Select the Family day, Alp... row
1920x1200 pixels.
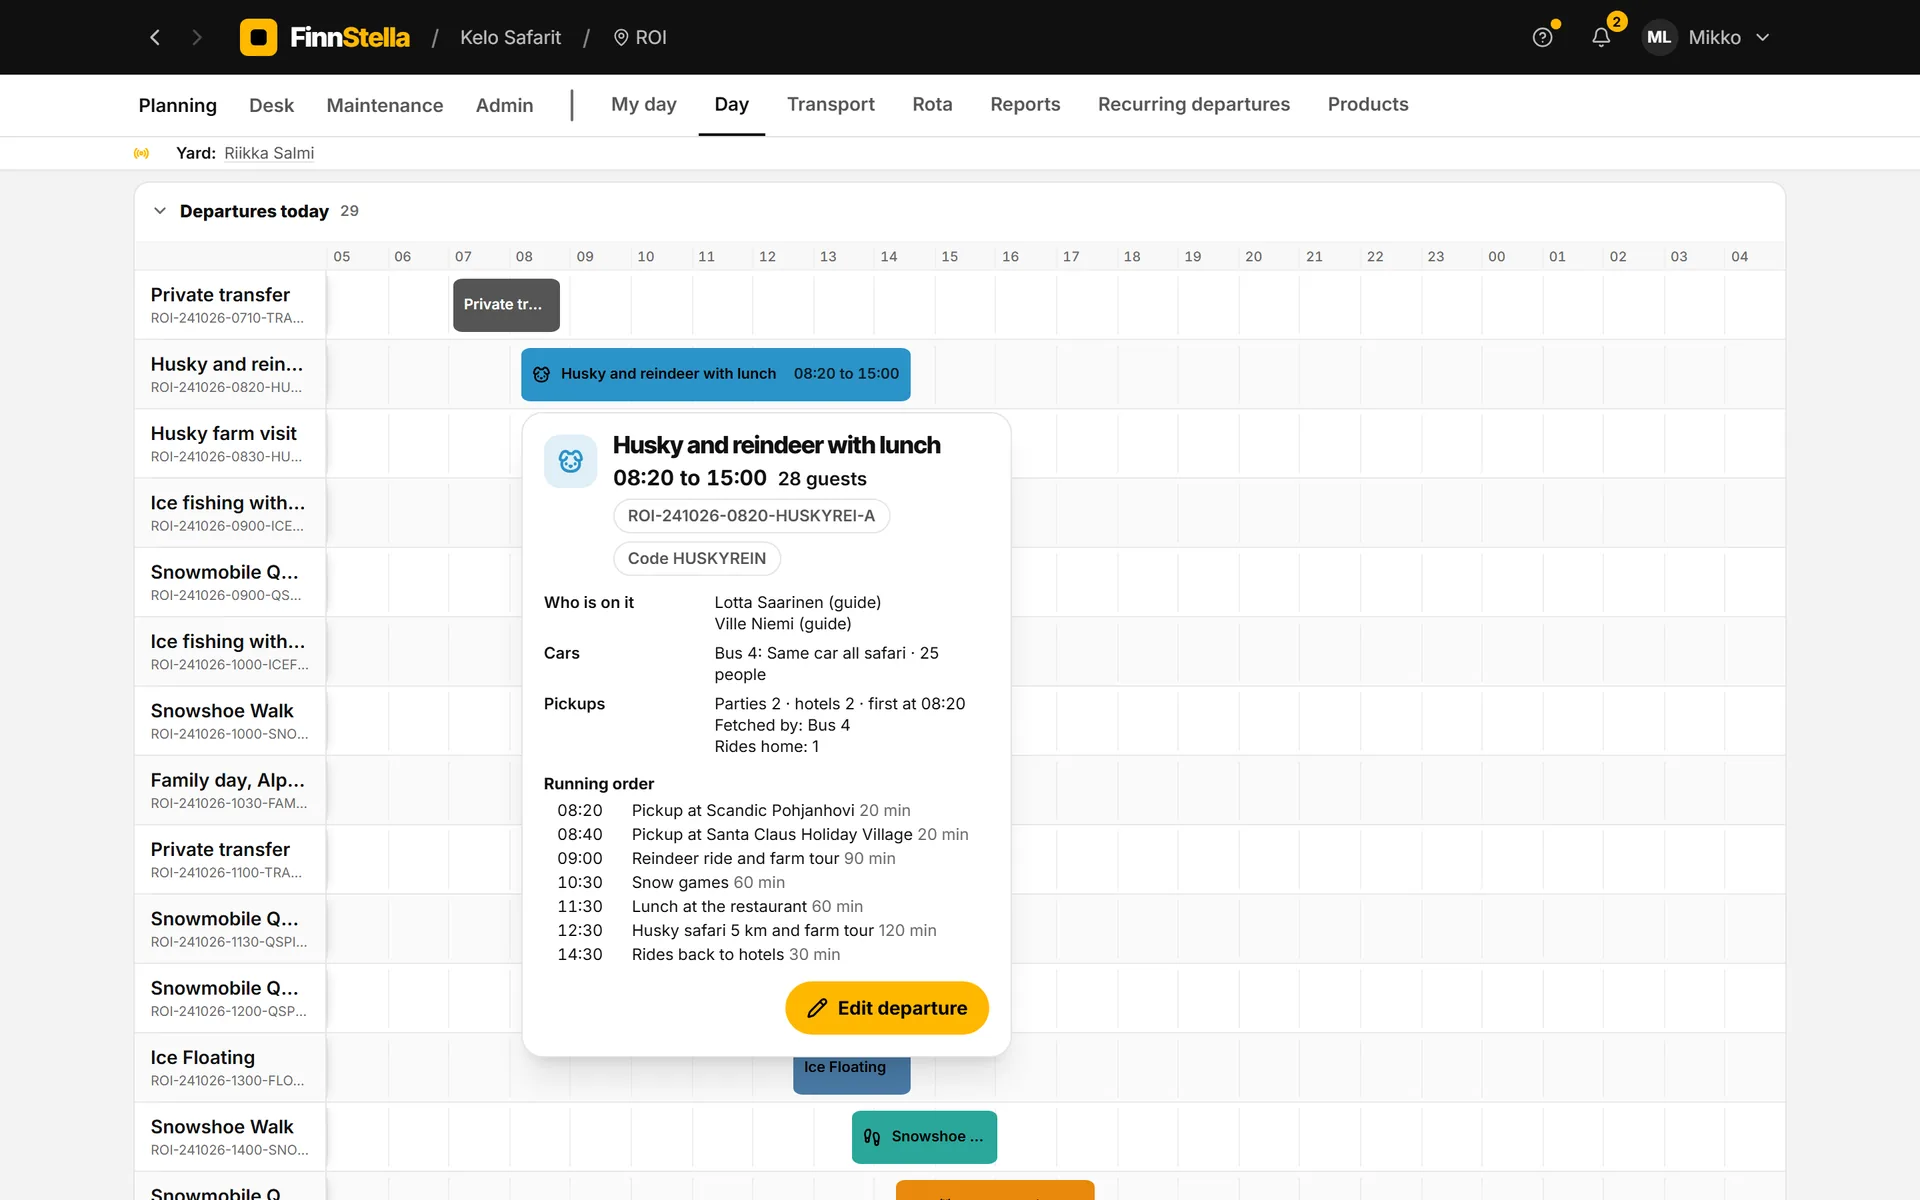pyautogui.click(x=230, y=790)
